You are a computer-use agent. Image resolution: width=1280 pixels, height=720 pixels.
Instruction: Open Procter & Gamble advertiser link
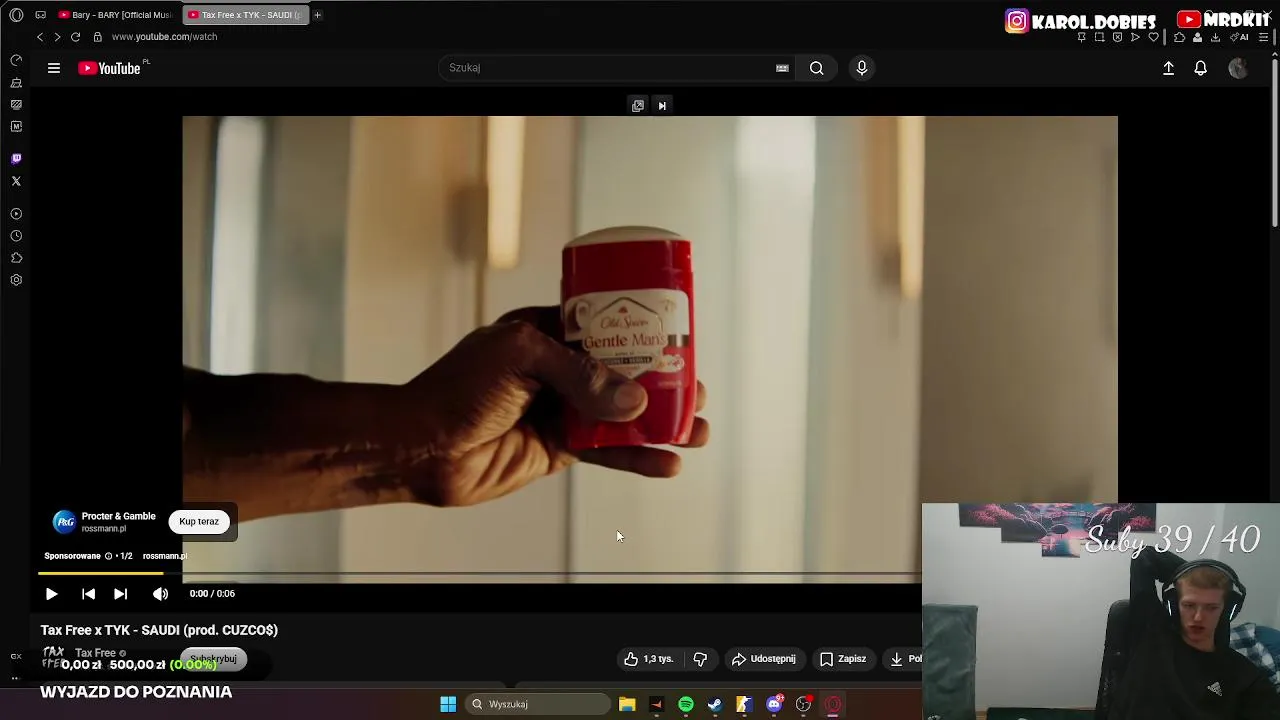click(118, 517)
